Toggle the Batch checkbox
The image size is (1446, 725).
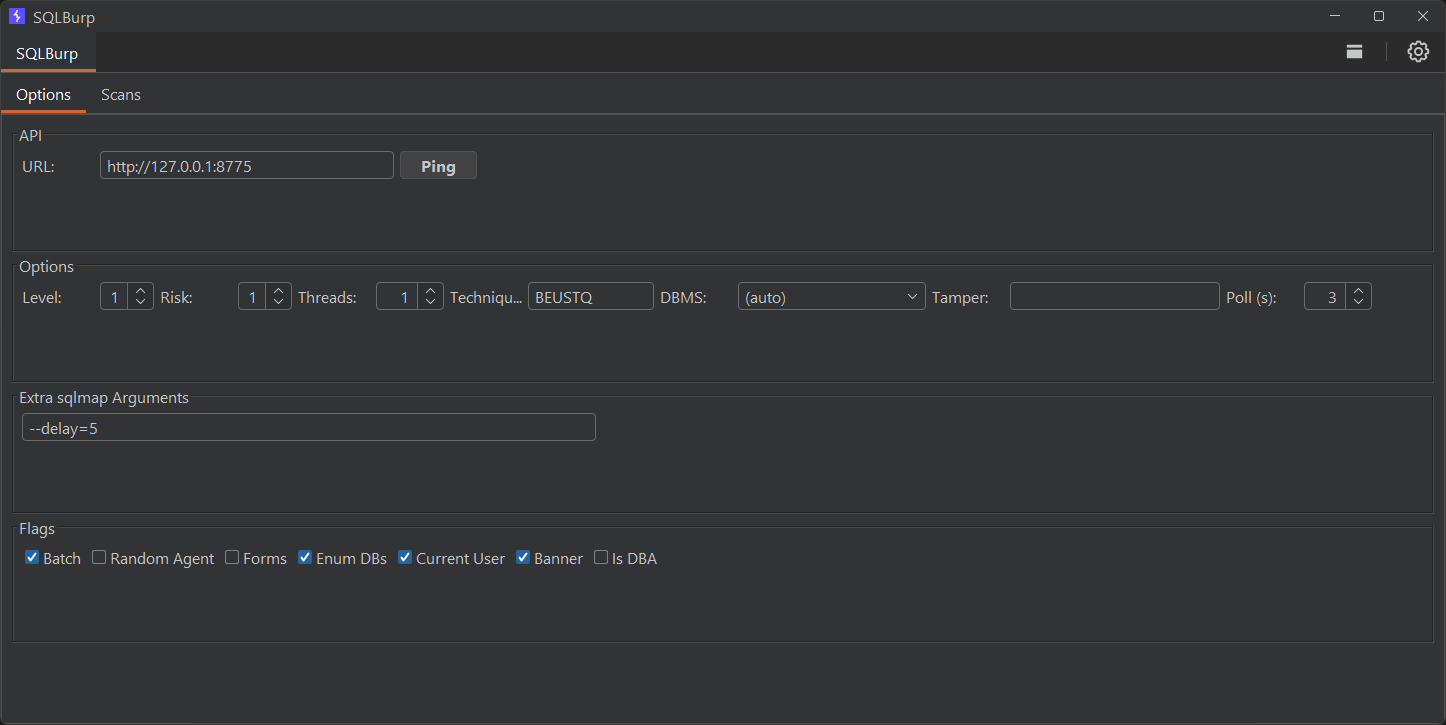coord(32,557)
